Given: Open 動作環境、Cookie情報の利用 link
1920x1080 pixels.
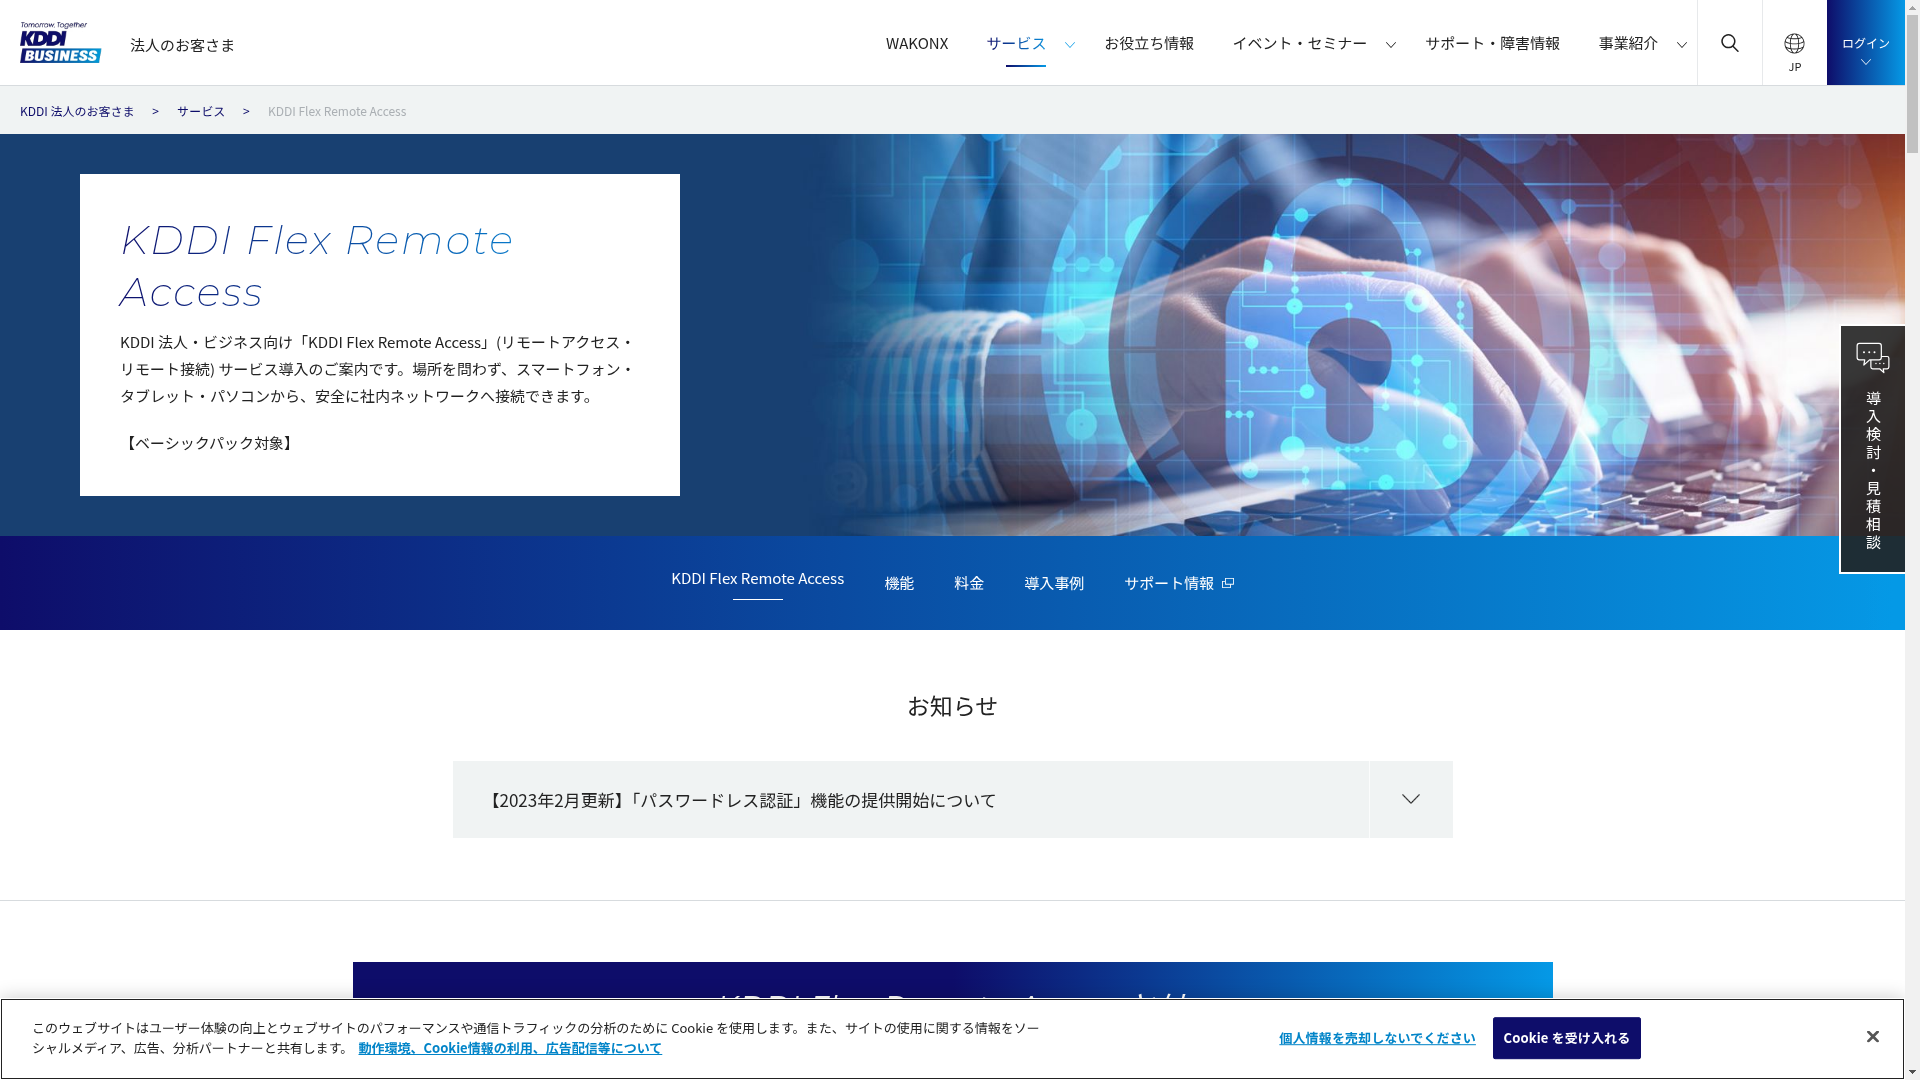Looking at the screenshot, I should pos(510,1048).
